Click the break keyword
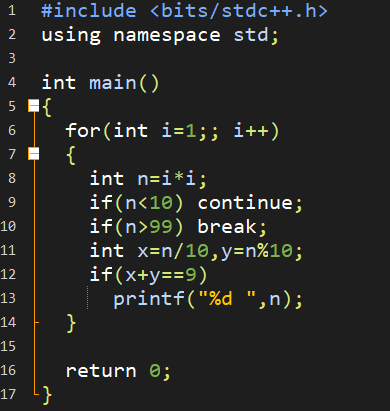 [227, 227]
